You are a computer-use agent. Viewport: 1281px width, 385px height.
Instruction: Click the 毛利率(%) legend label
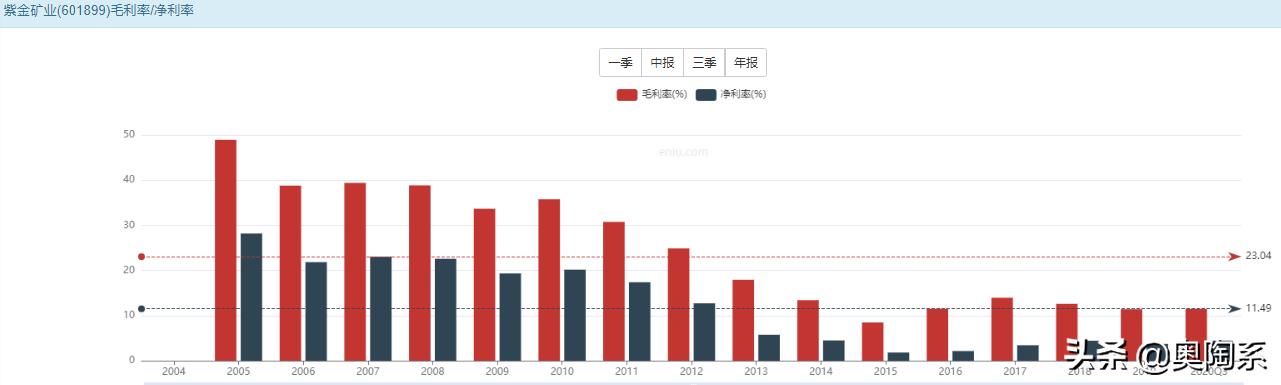(664, 94)
